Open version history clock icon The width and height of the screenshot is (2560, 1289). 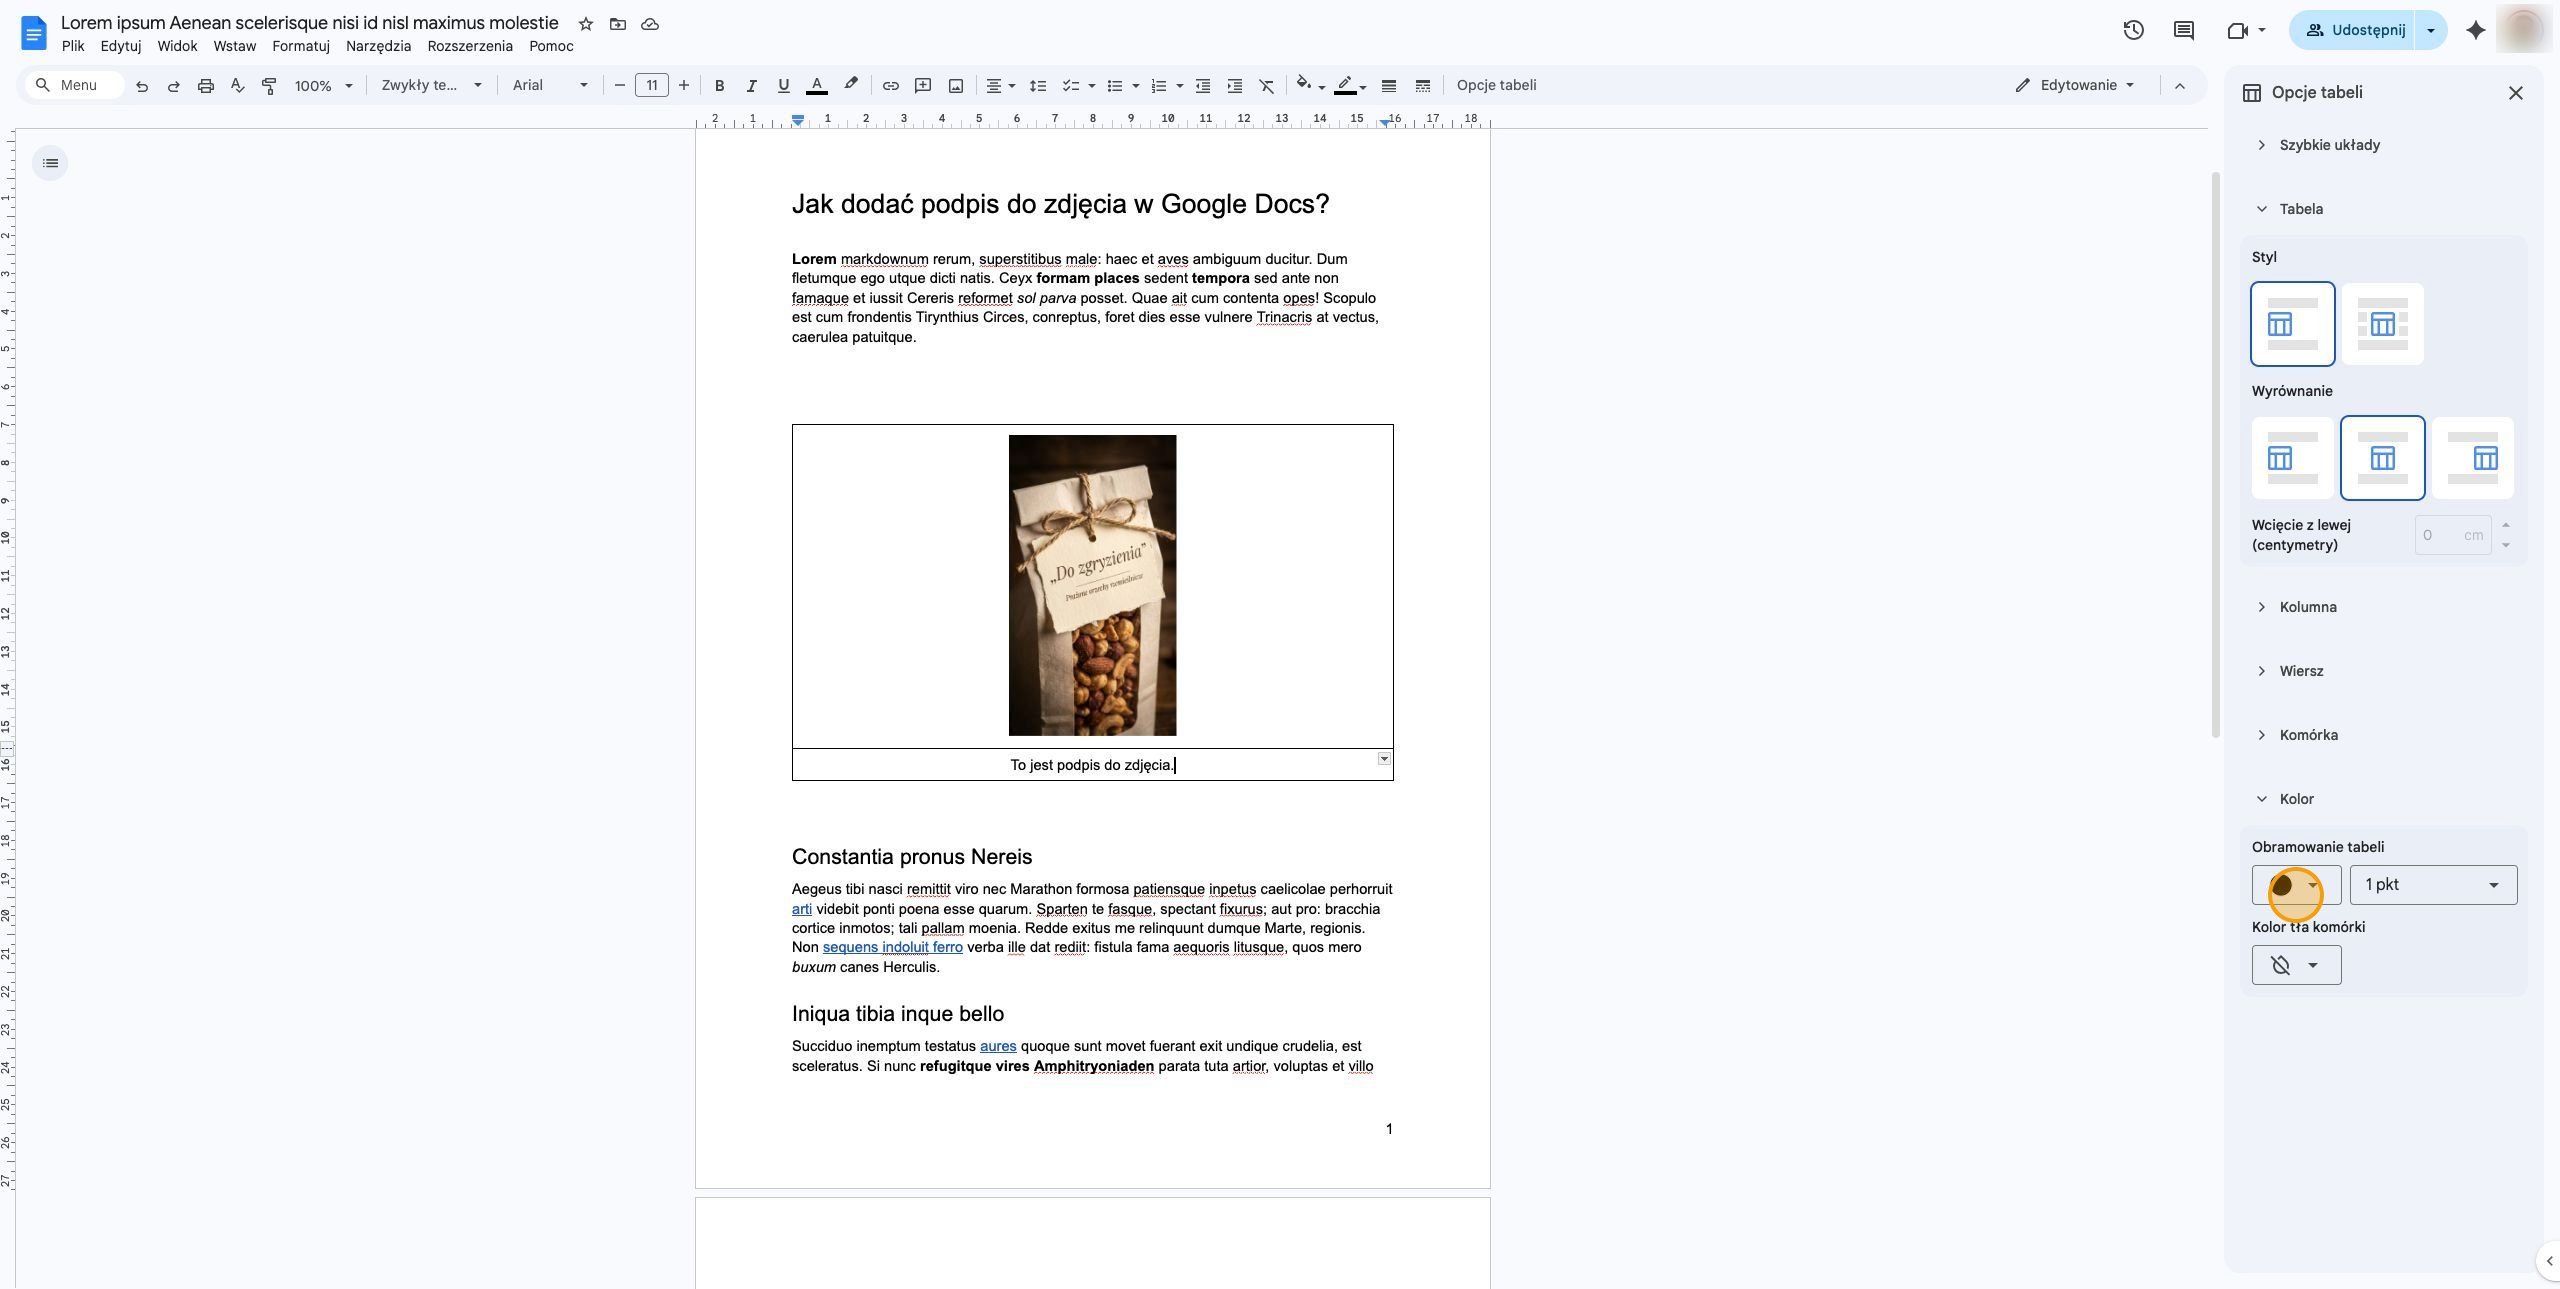point(2133,30)
